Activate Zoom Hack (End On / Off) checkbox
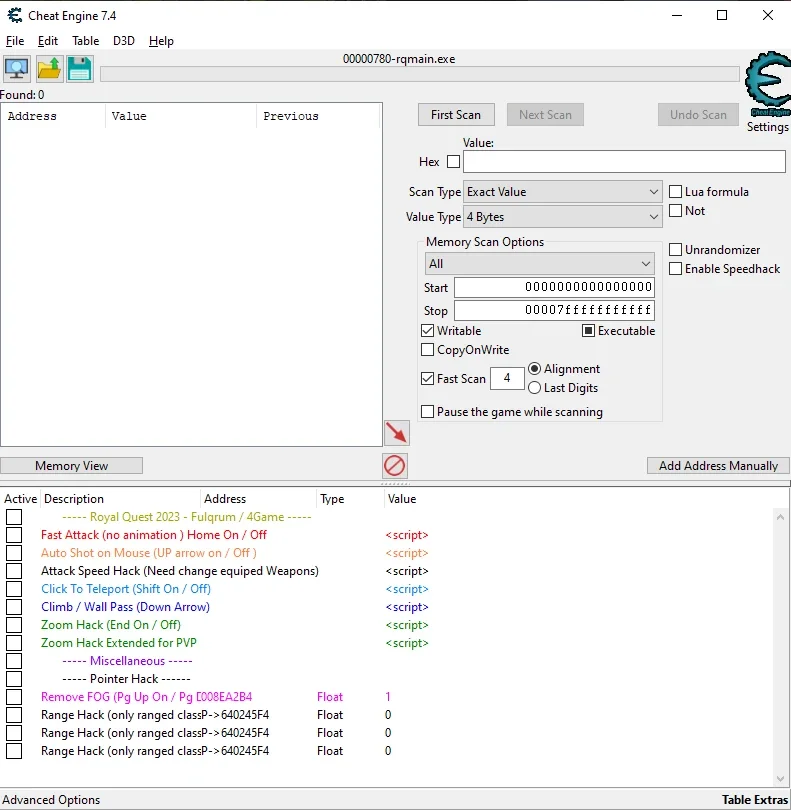The image size is (791, 810). coord(14,625)
